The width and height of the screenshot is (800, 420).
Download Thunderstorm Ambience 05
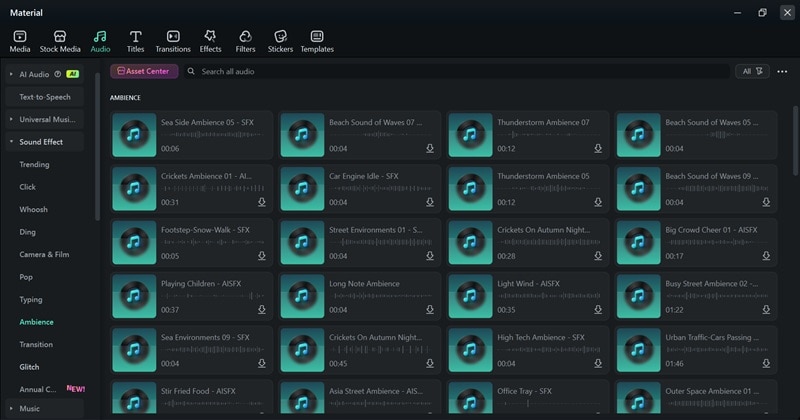click(598, 202)
